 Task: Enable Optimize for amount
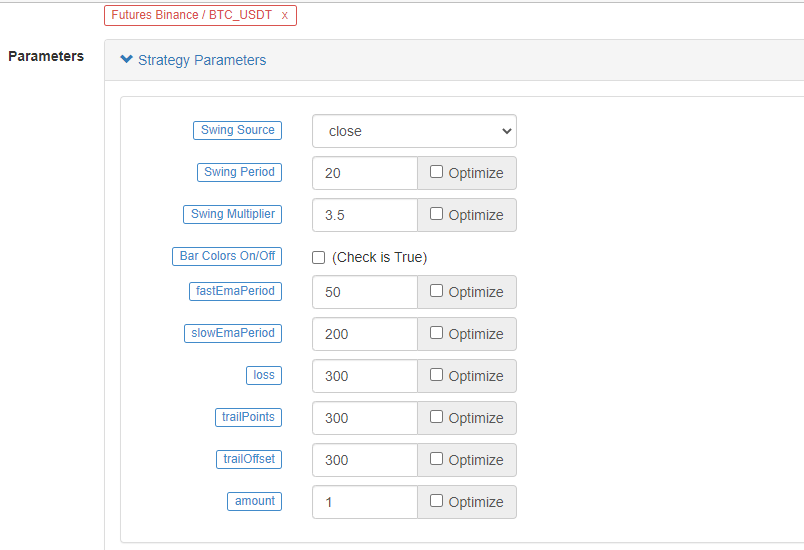click(x=437, y=501)
